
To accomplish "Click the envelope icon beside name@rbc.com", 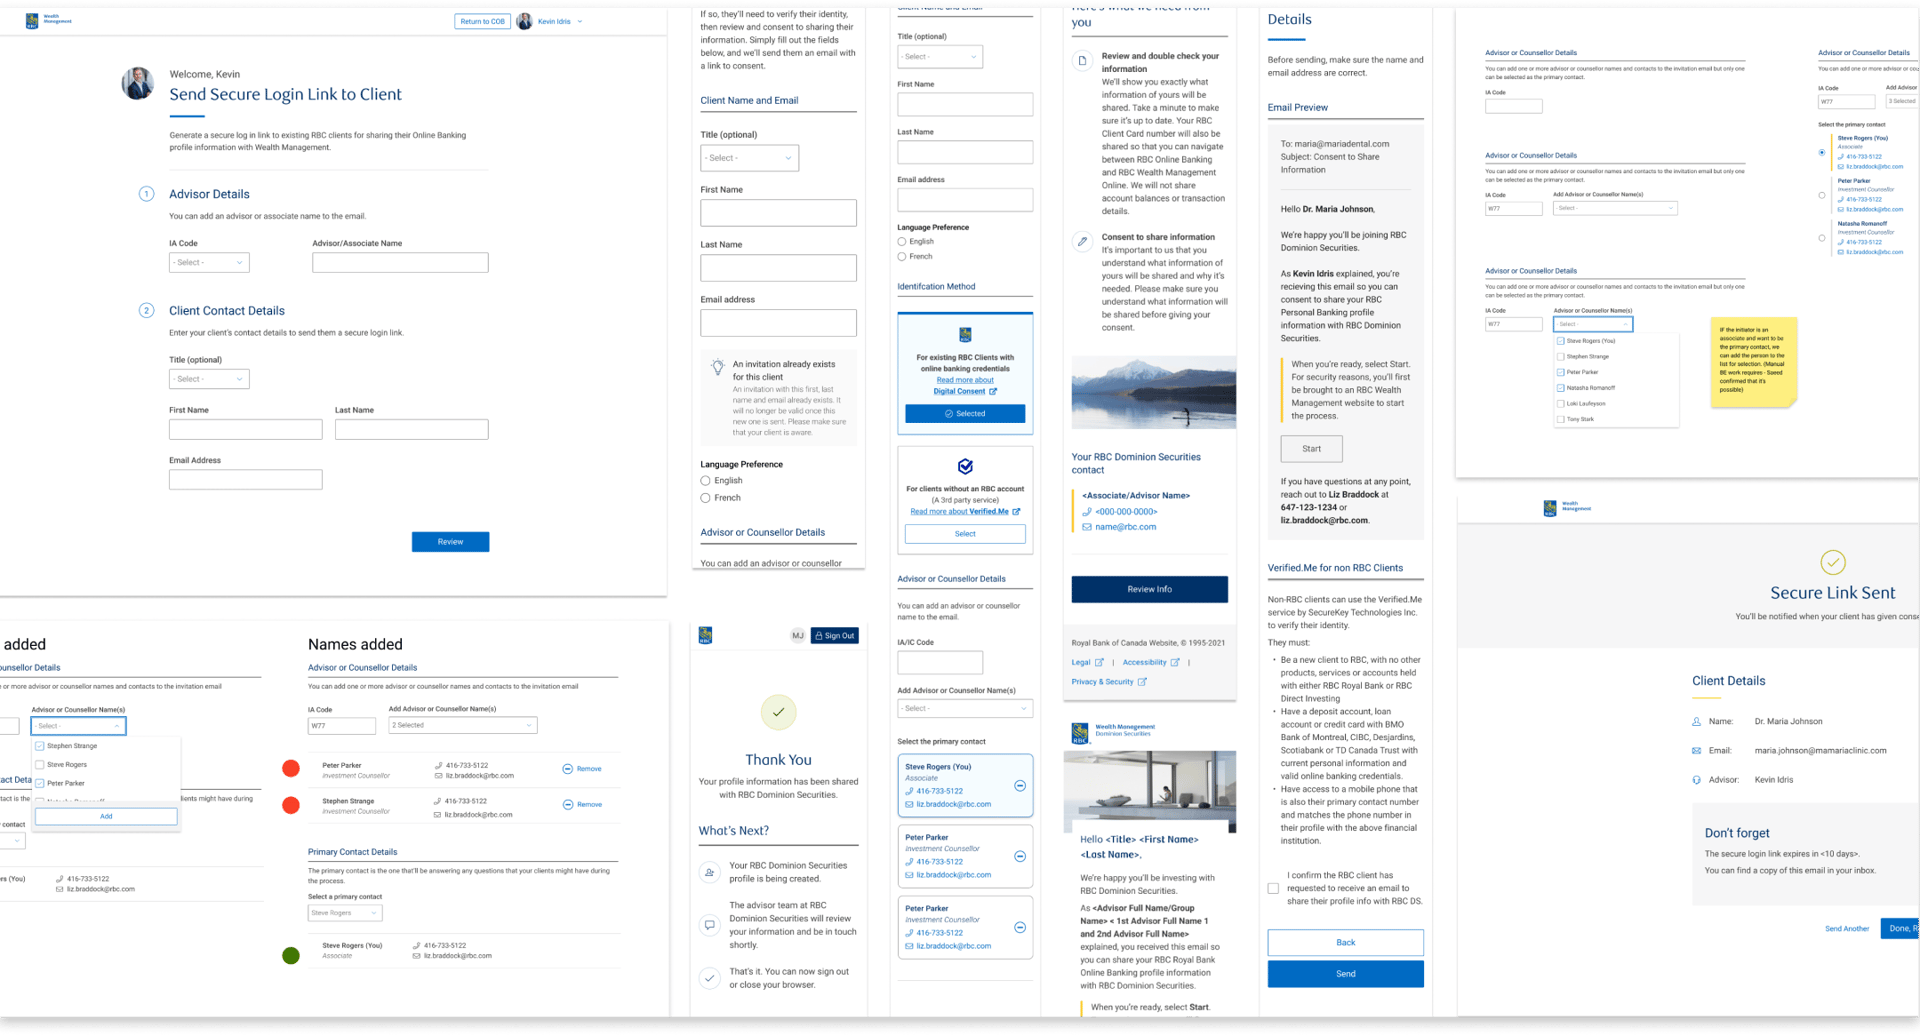I will coord(1087,527).
